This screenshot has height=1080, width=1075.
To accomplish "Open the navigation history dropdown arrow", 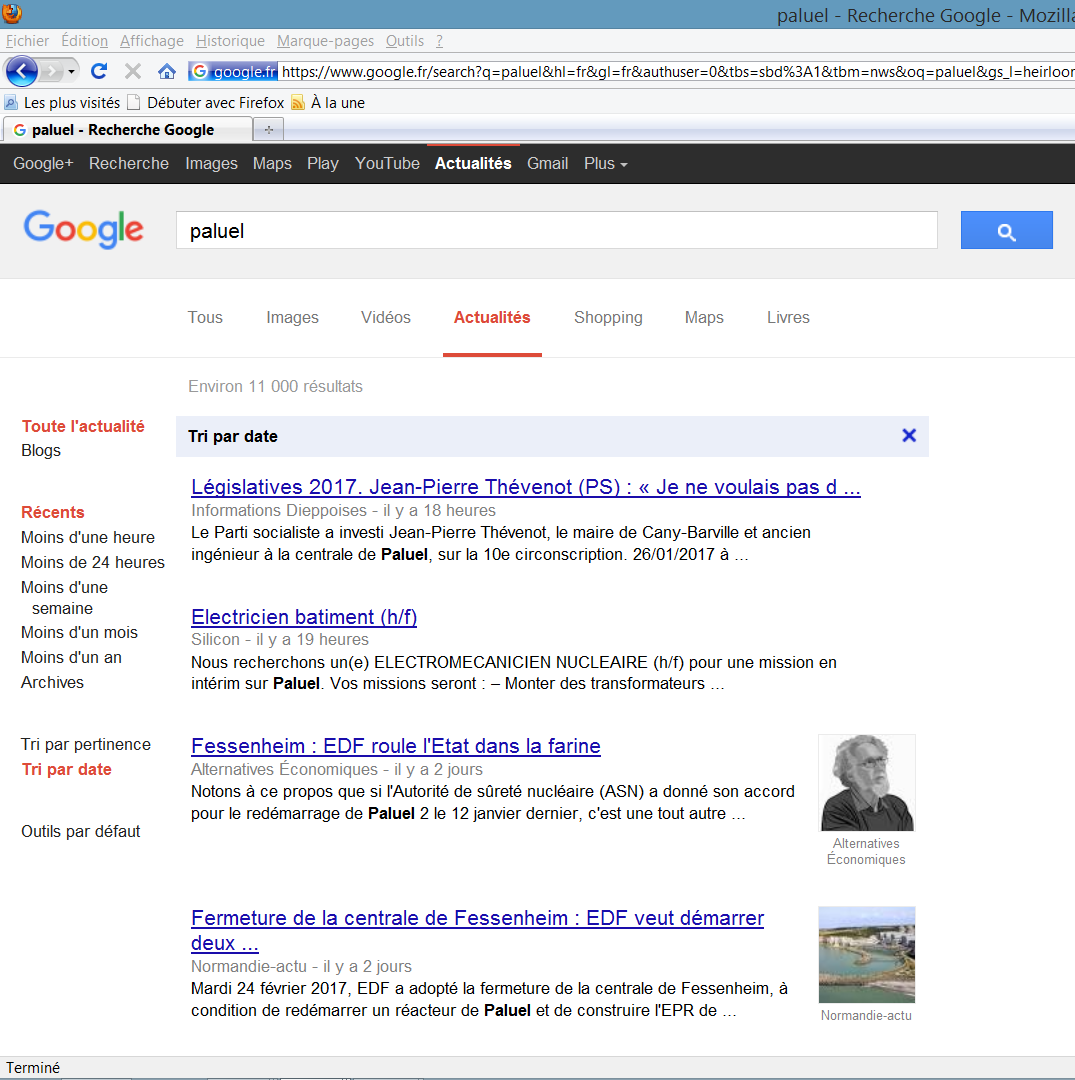I will (x=71, y=71).
